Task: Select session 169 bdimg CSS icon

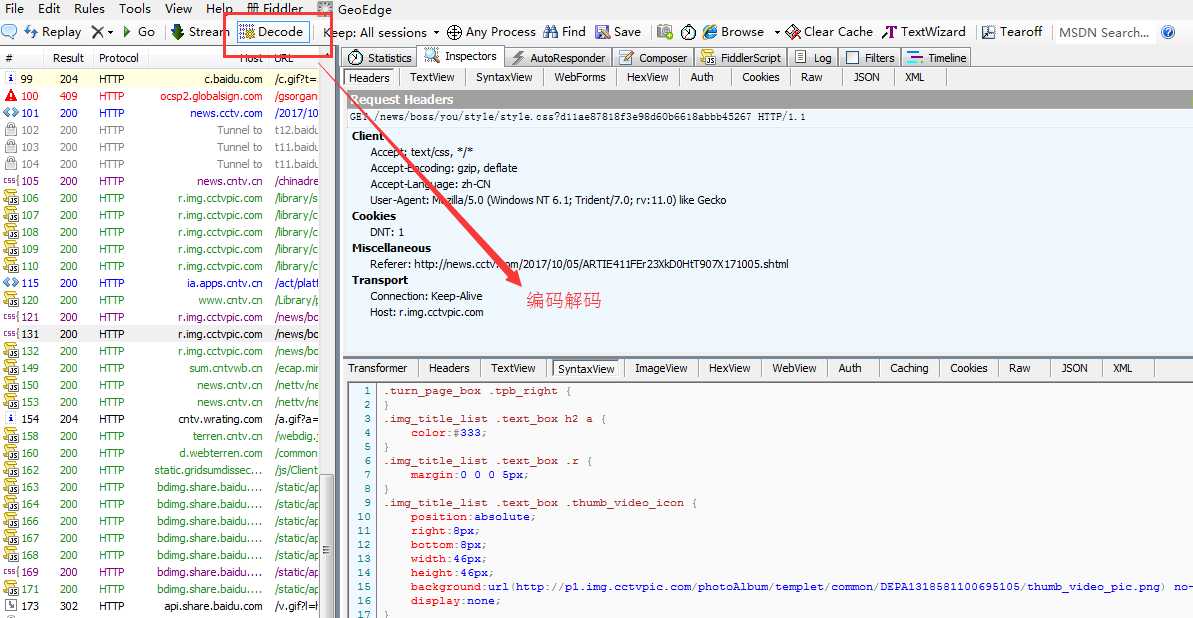Action: 11,572
